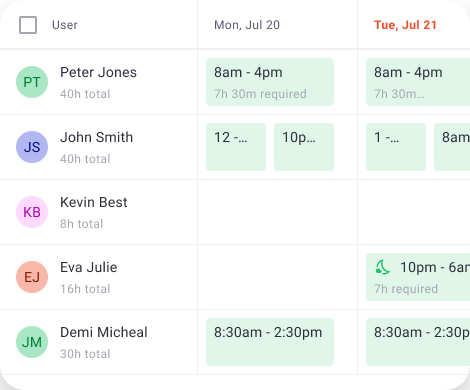Open John Smith's Tuesday 1 shift block
The image size is (470, 390).
point(396,147)
